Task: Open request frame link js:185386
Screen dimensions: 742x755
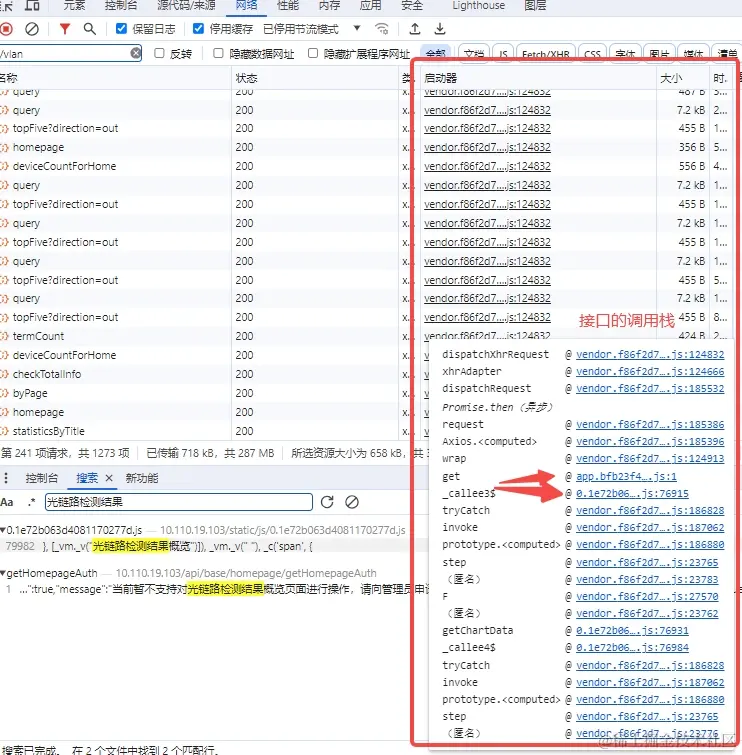Action: (x=650, y=424)
